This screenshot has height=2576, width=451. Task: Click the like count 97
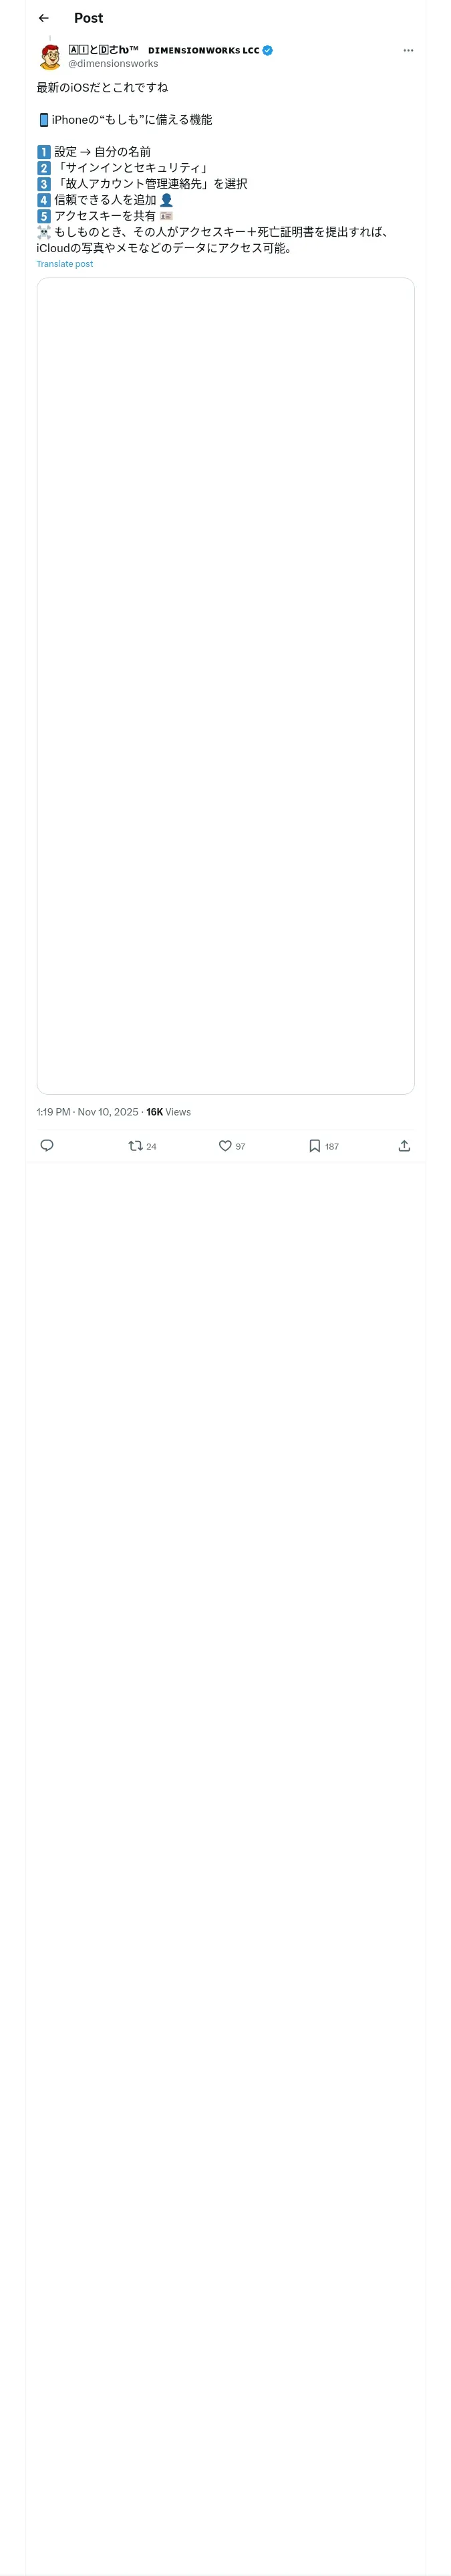point(240,1146)
